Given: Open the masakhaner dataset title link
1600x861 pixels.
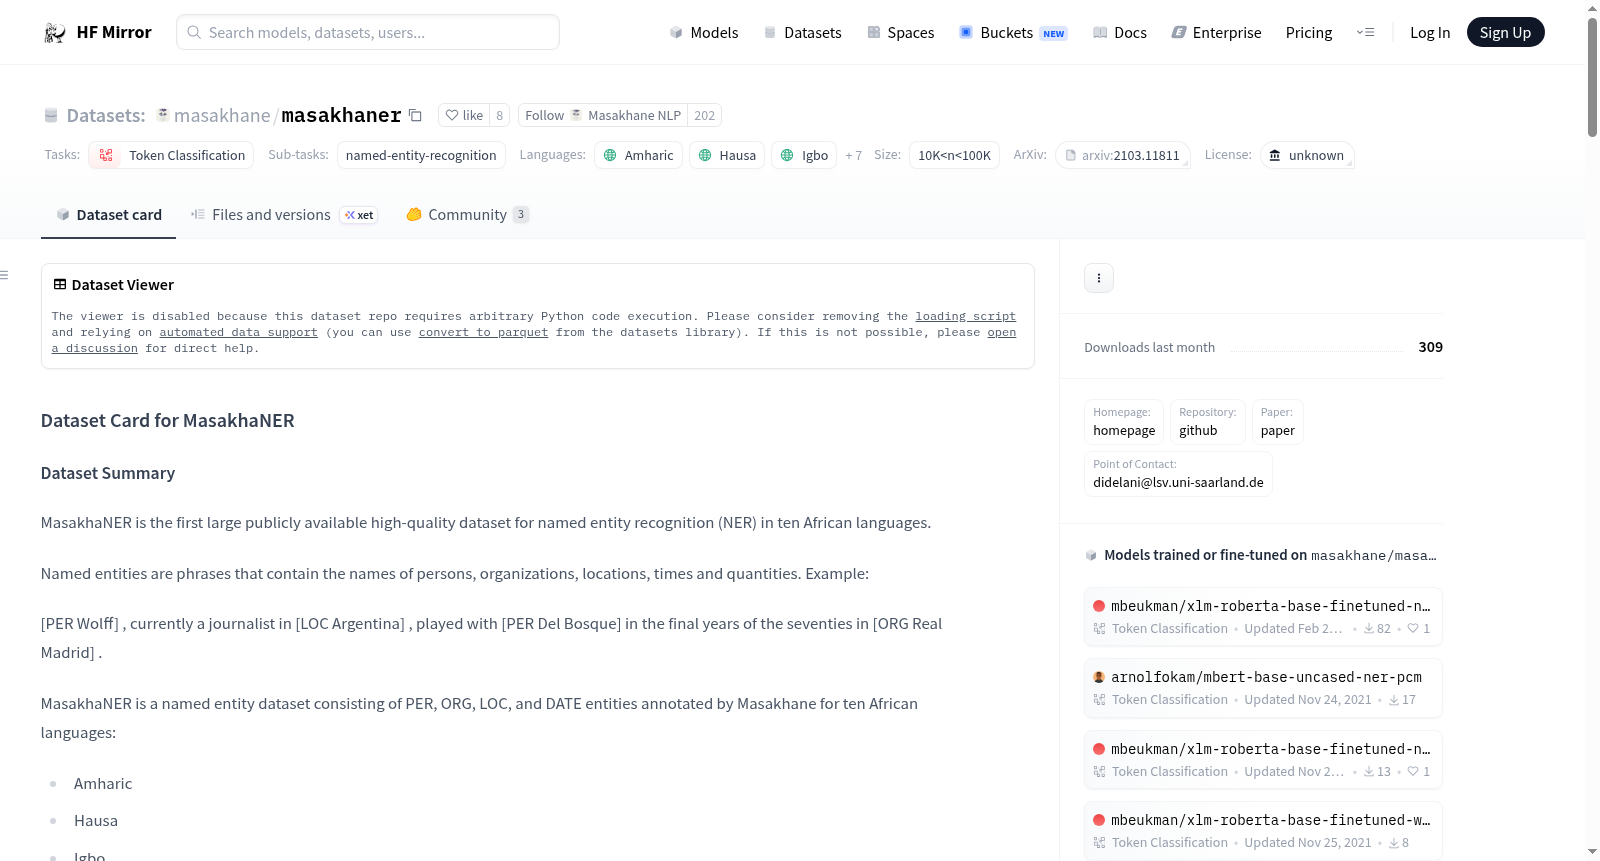Looking at the screenshot, I should pos(341,115).
